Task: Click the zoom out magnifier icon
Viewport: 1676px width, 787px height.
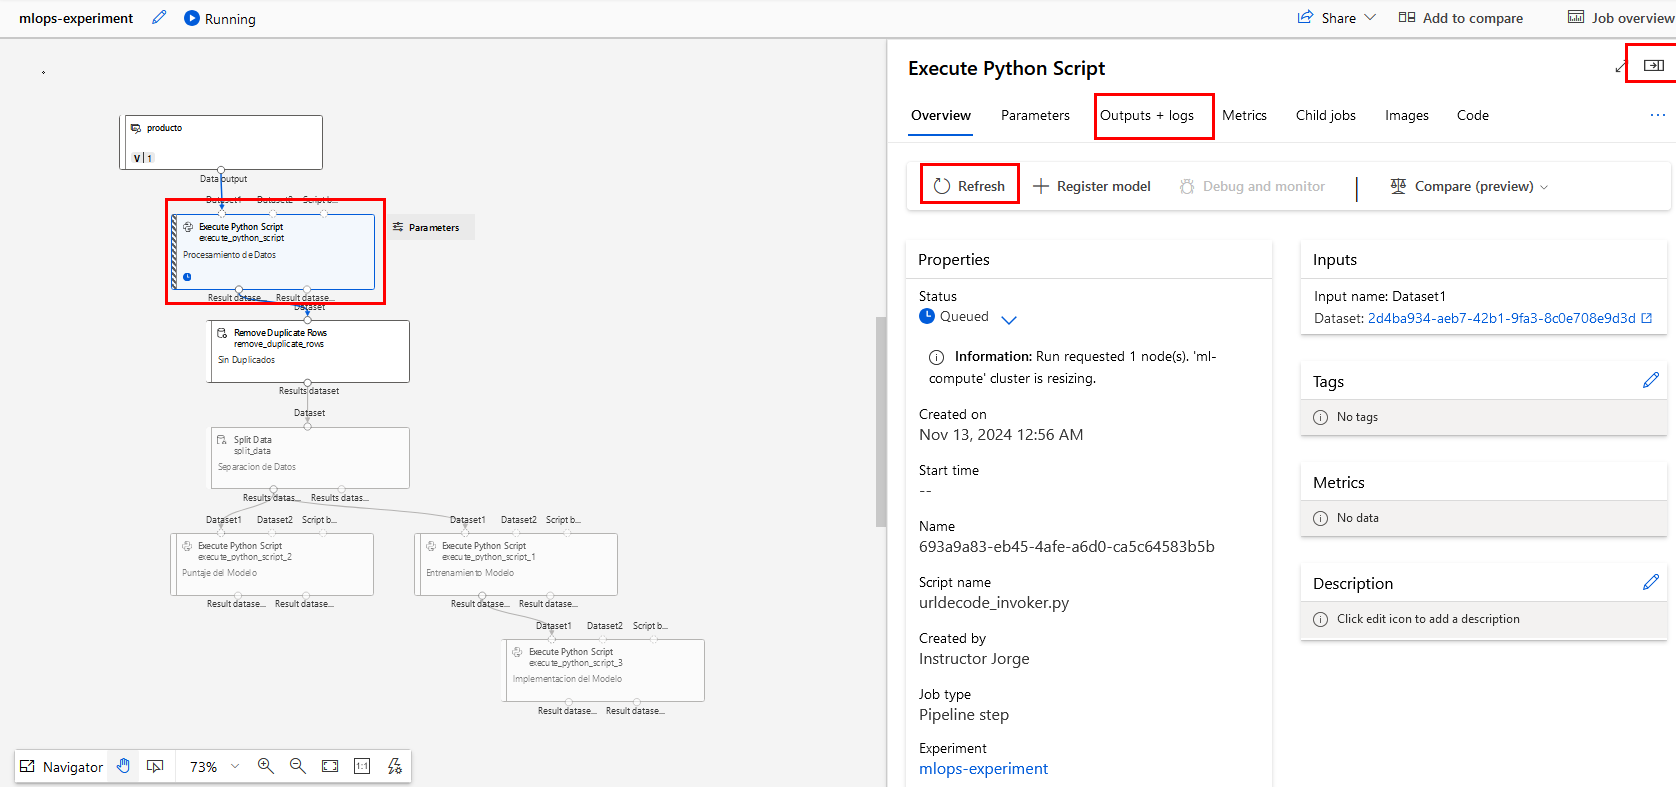Action: [x=297, y=766]
